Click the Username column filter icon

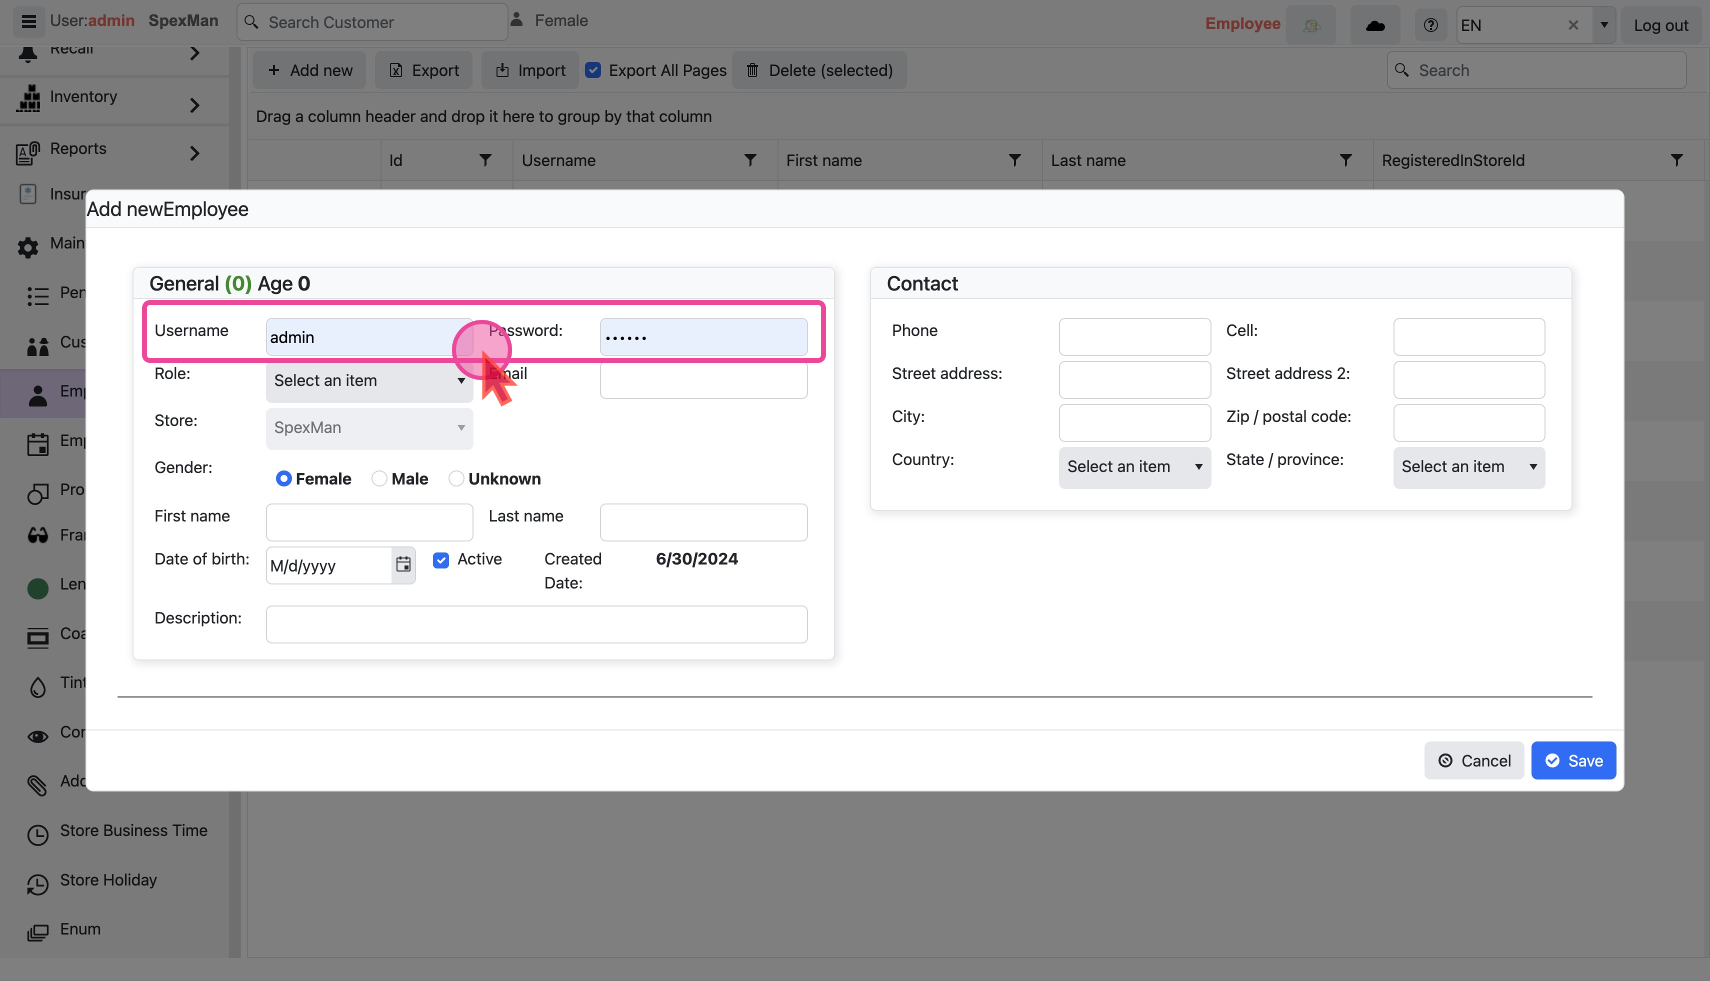(x=750, y=160)
